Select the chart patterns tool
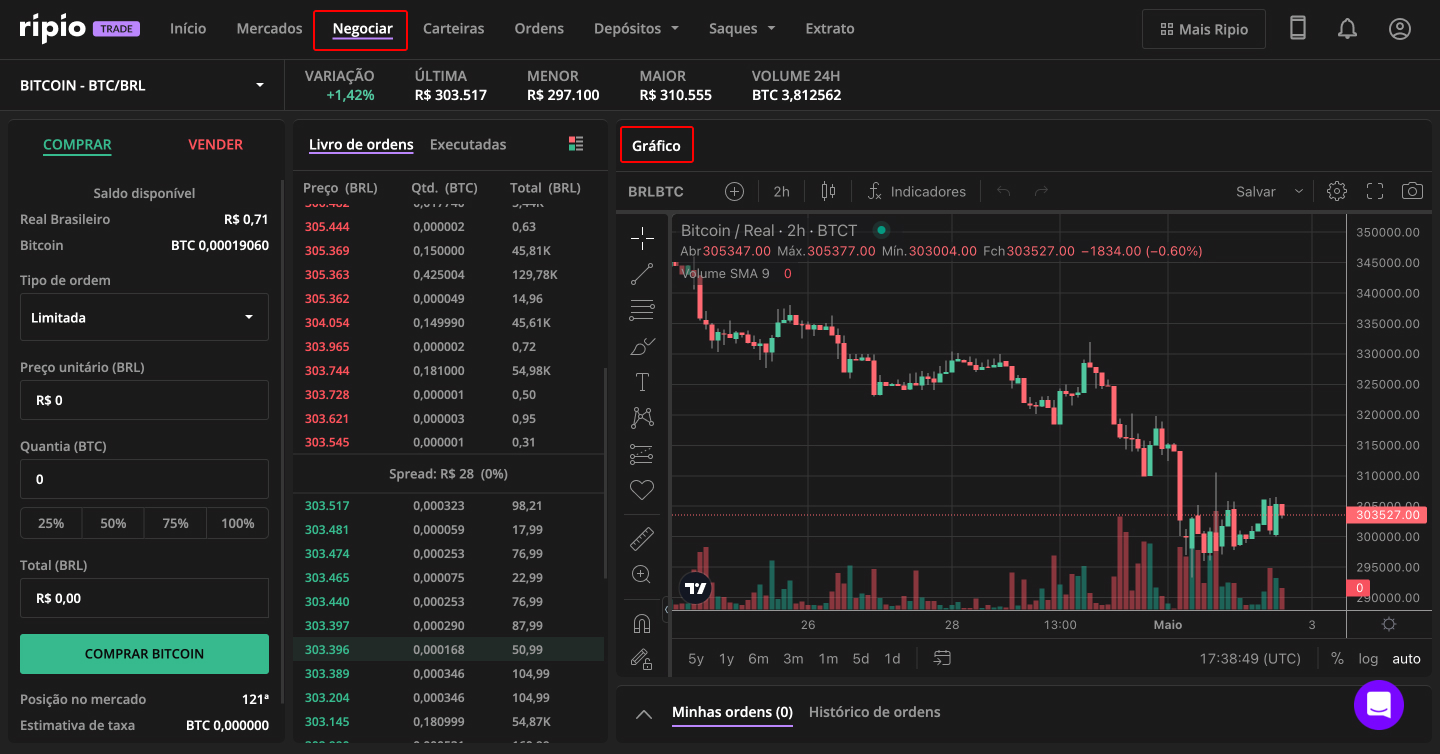 642,418
